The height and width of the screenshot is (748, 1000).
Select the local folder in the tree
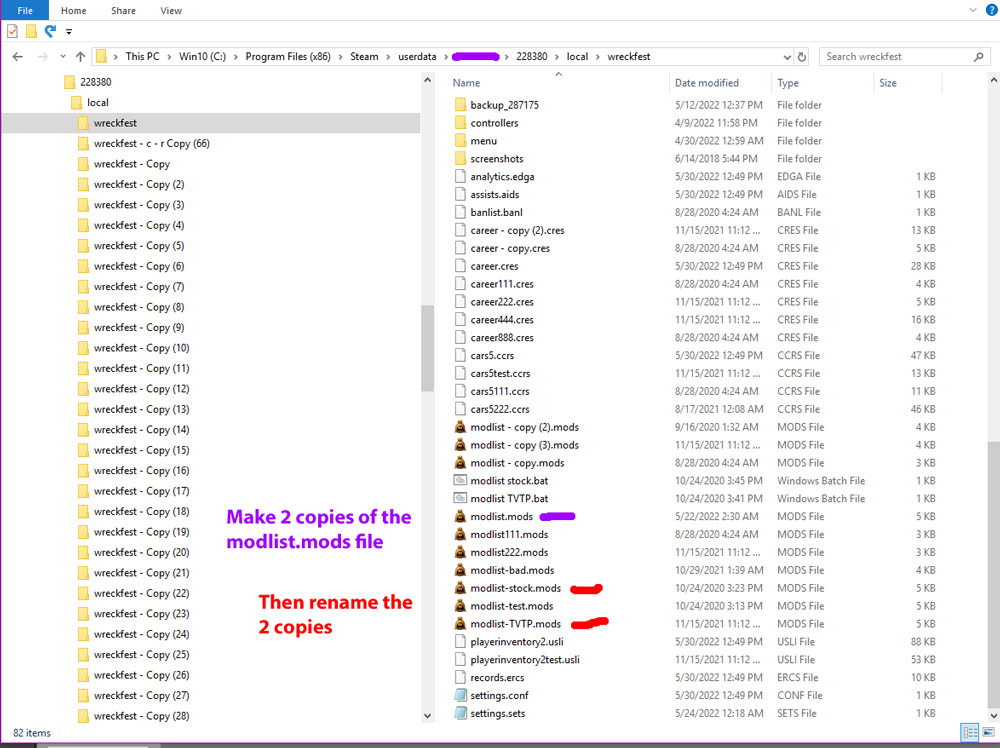pos(98,103)
